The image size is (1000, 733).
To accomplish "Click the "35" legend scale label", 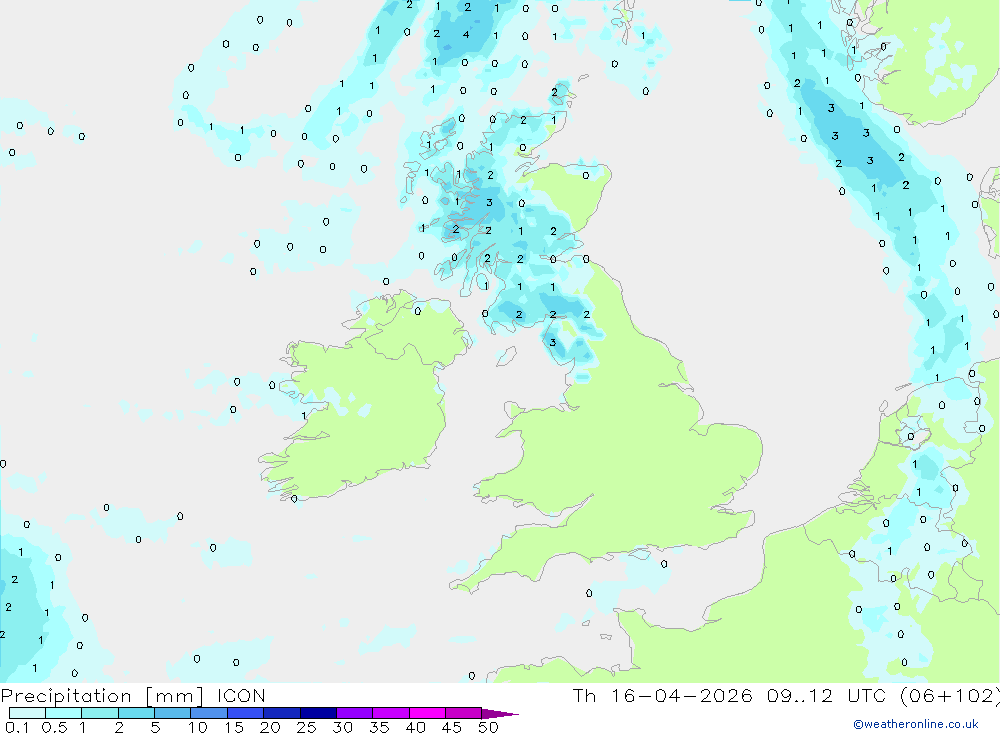I will [379, 727].
